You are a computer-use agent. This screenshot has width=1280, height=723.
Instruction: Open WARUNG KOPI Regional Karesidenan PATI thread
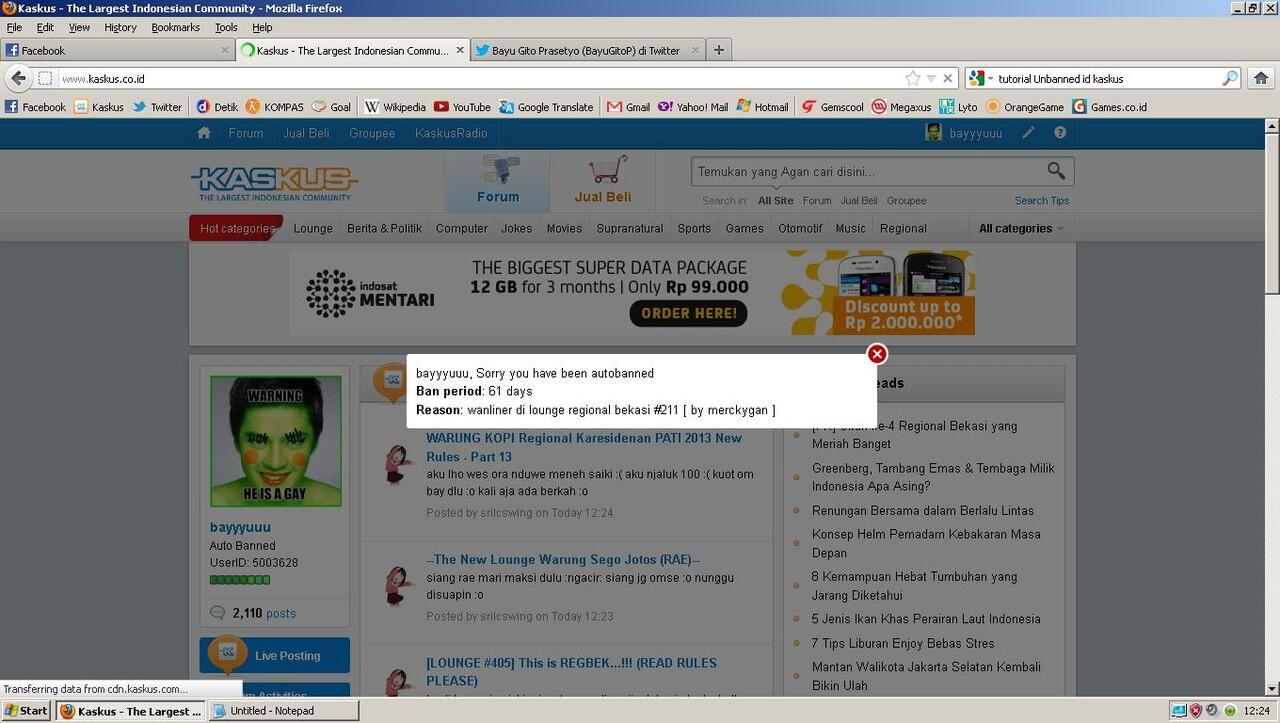pos(584,447)
